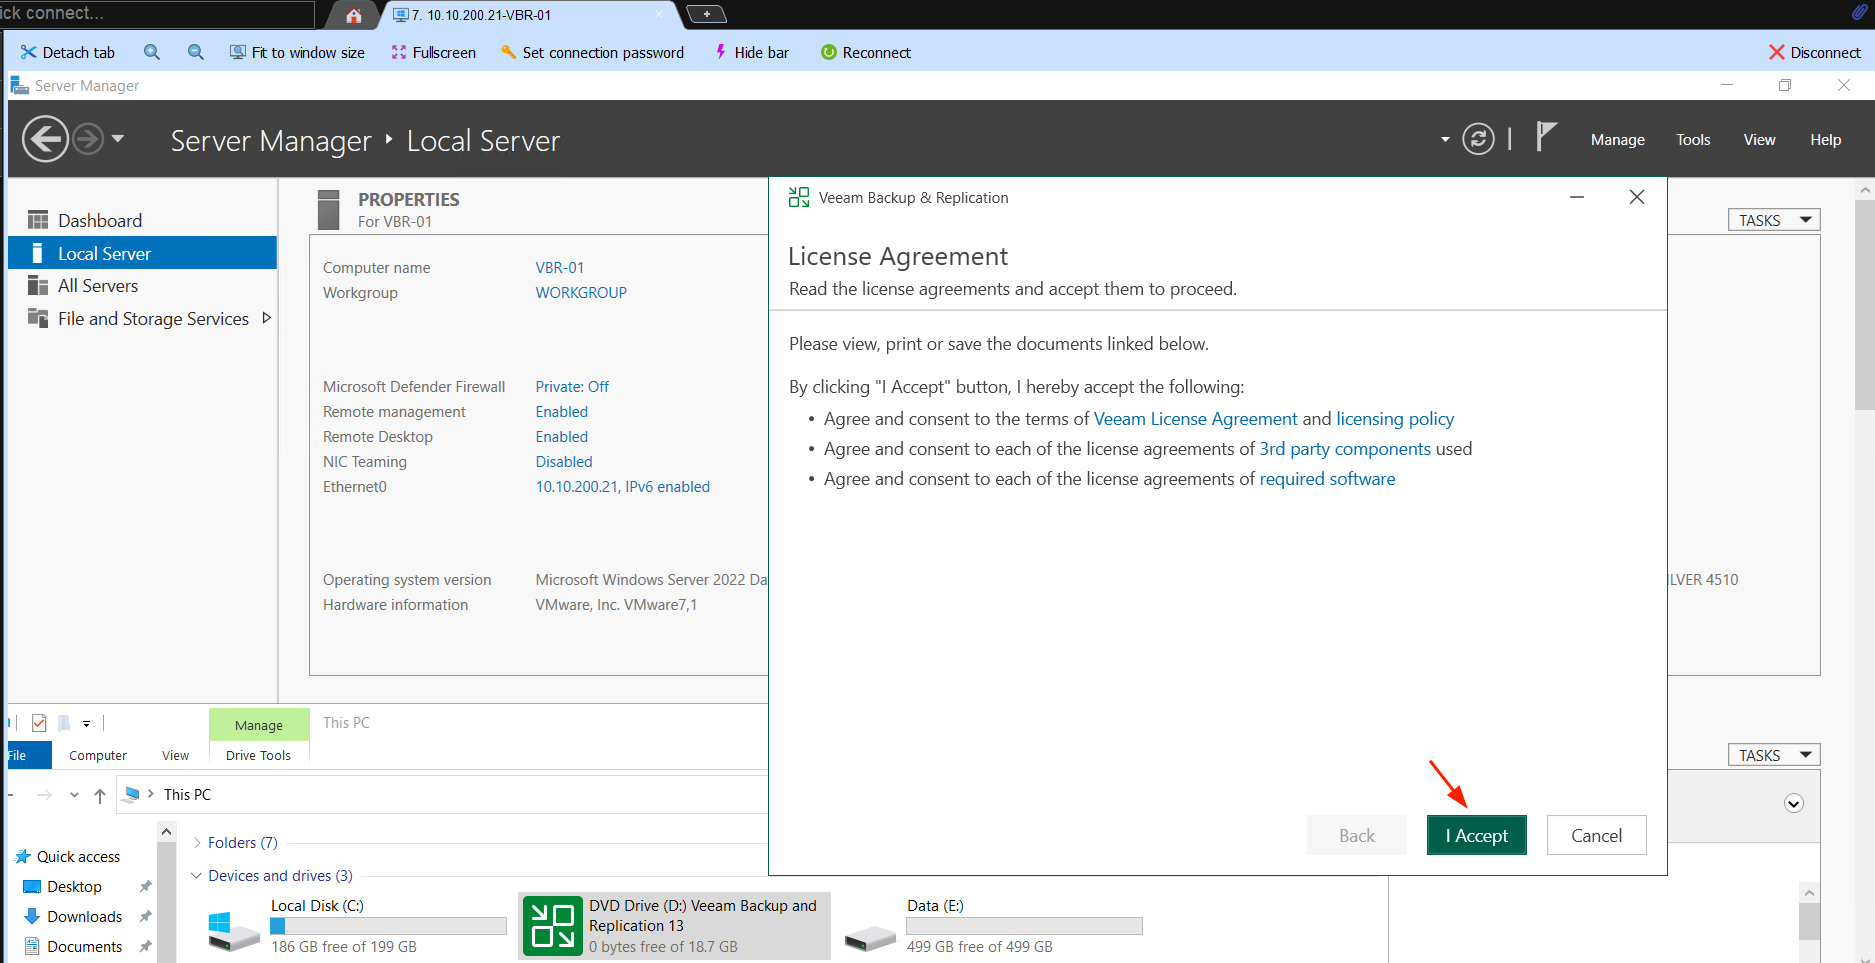This screenshot has width=1875, height=963.
Task: Click the Veeam logo icon in dialog title
Action: click(x=799, y=197)
